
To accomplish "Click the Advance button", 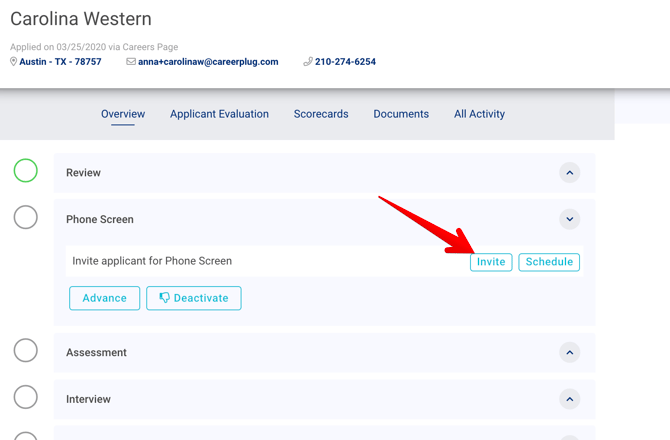I will click(x=104, y=298).
